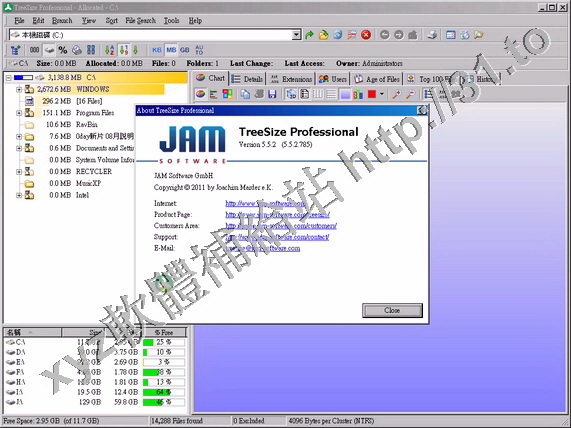Image resolution: width=571 pixels, height=428 pixels.
Task: Click the E-Mail address link
Action: coord(263,248)
